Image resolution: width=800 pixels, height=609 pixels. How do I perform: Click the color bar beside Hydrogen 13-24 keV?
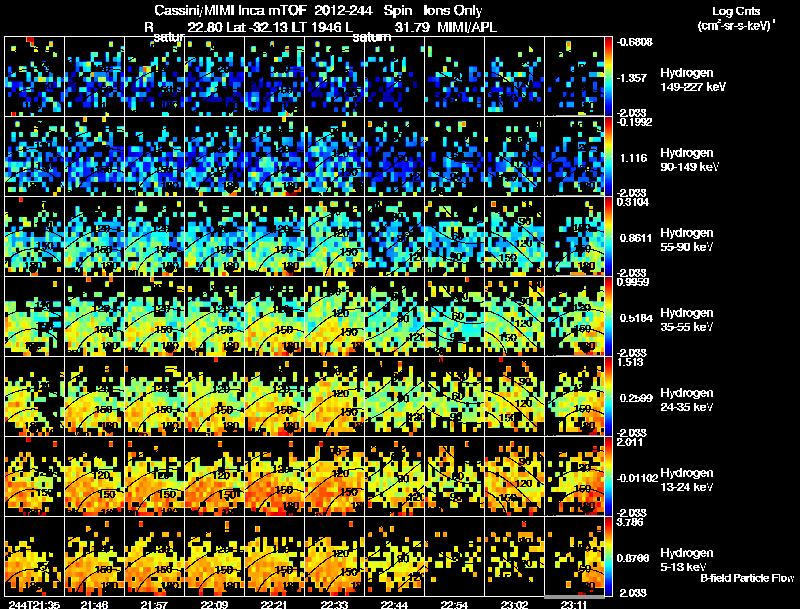coord(609,476)
